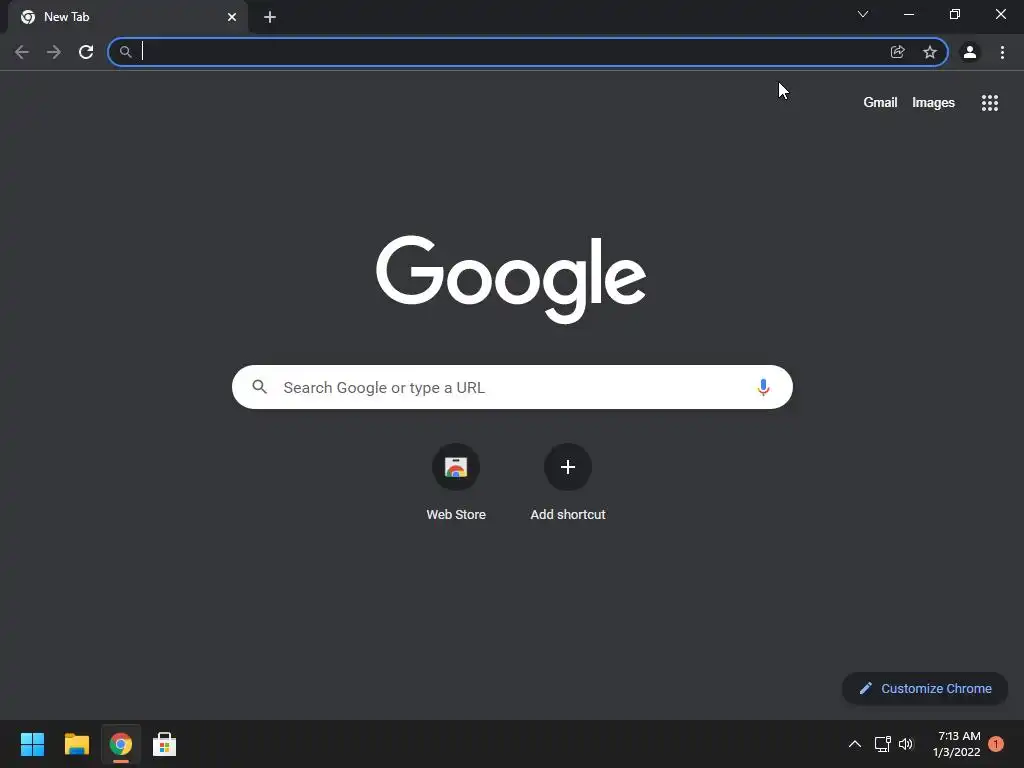Open Microsoft Store from the taskbar
The image size is (1024, 768).
click(x=165, y=744)
